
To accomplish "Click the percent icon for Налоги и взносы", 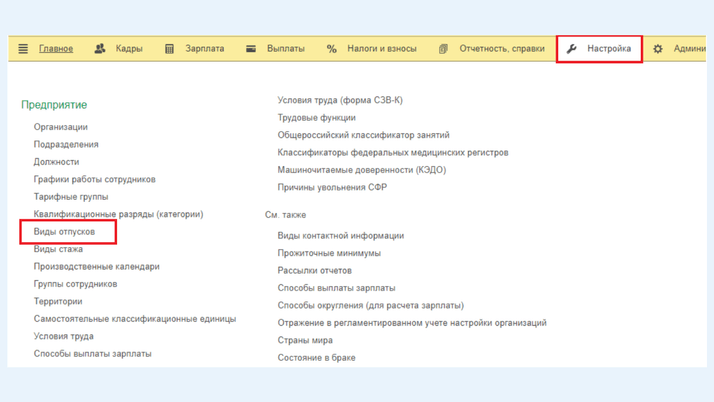I will pos(332,49).
